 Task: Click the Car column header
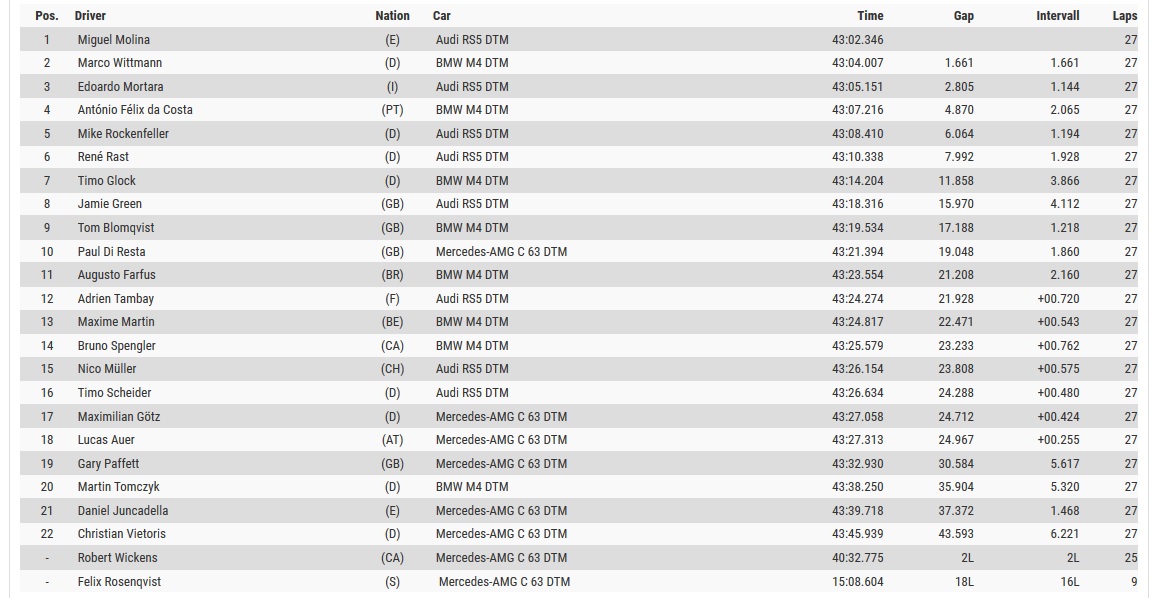[x=442, y=16]
